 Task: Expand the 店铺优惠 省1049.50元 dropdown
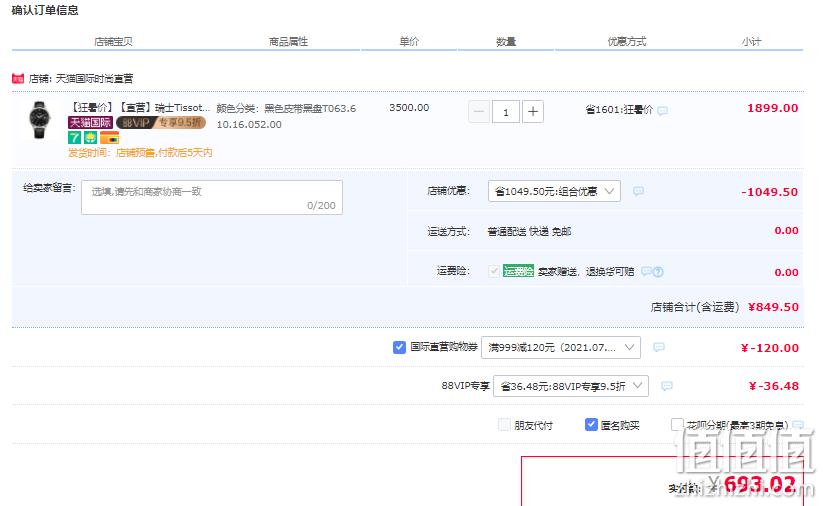[x=554, y=191]
